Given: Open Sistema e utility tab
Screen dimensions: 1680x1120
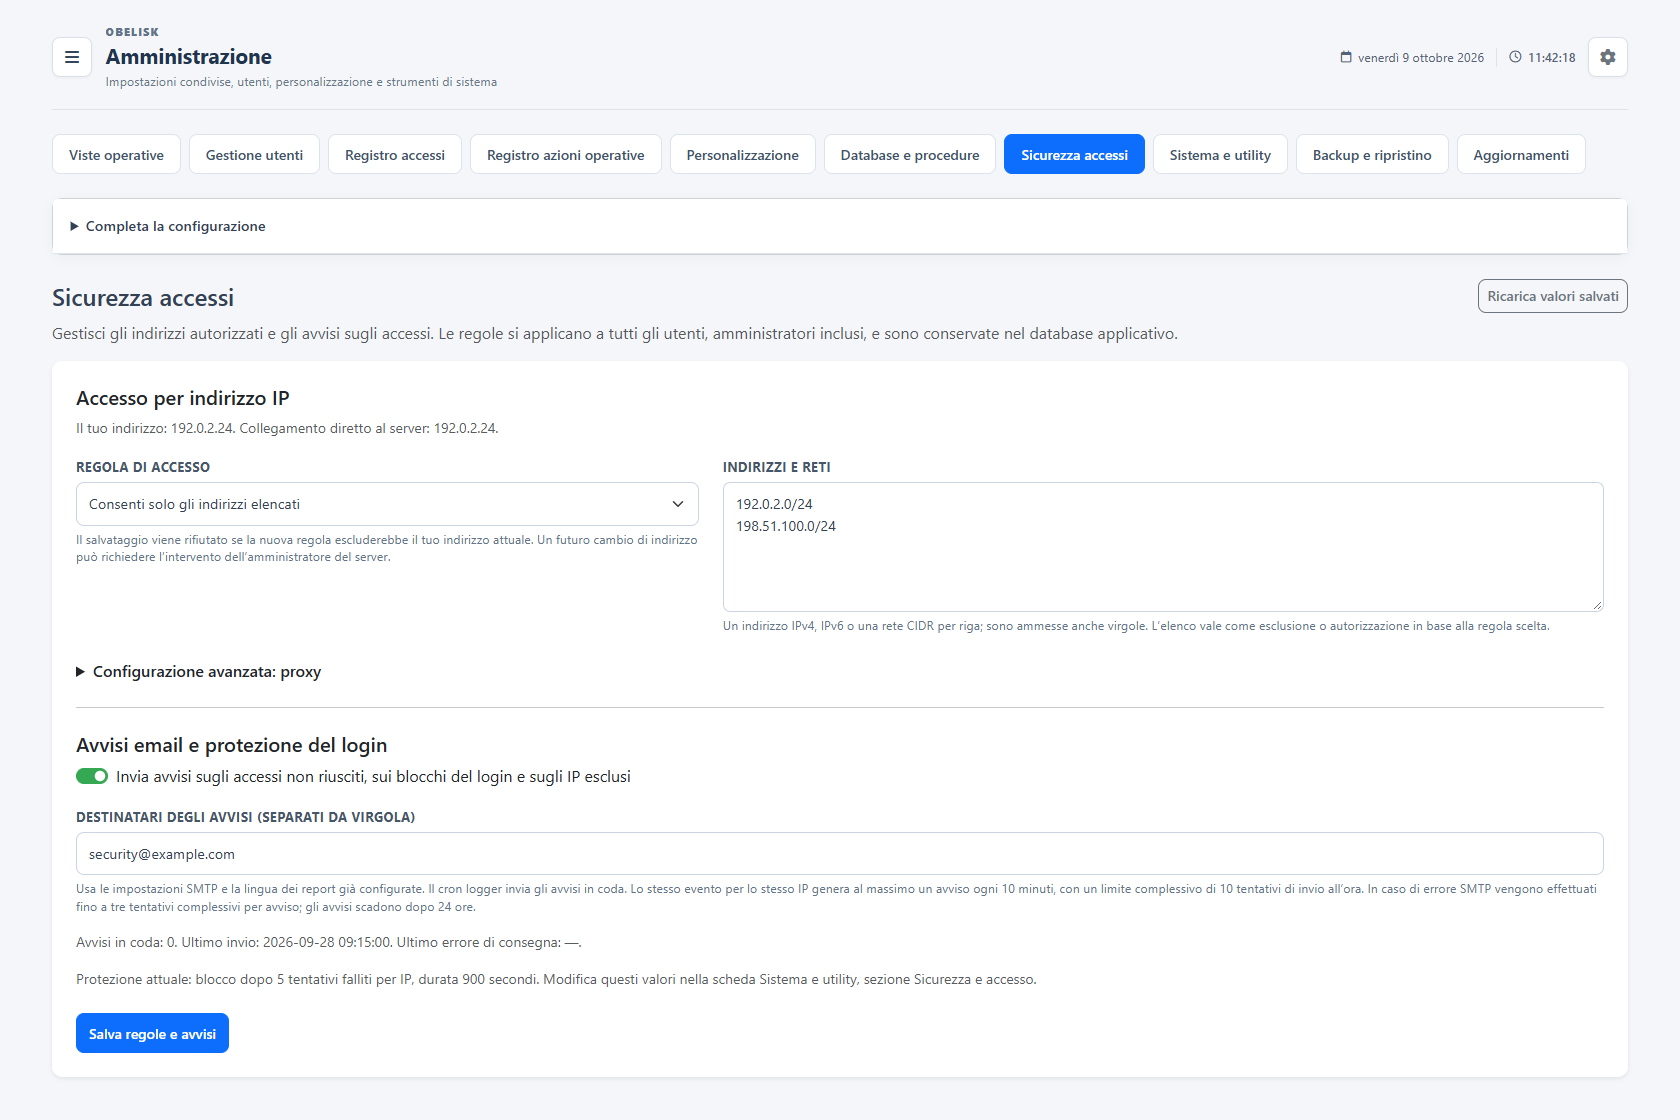Looking at the screenshot, I should (x=1220, y=155).
